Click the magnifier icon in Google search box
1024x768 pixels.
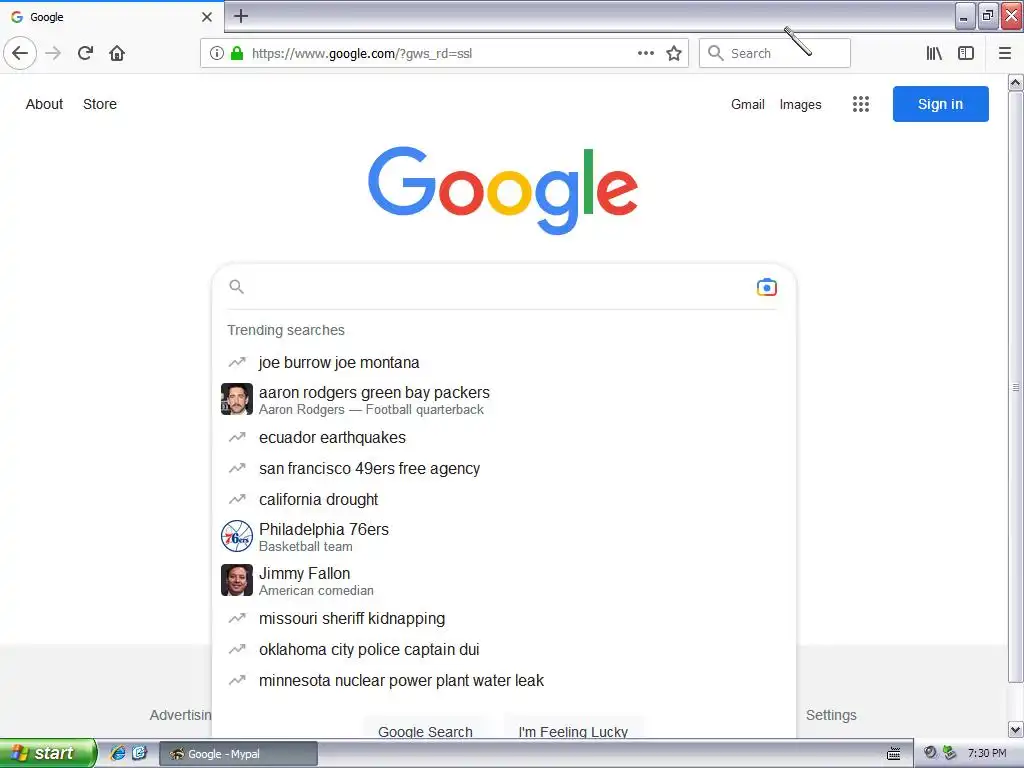pyautogui.click(x=236, y=287)
